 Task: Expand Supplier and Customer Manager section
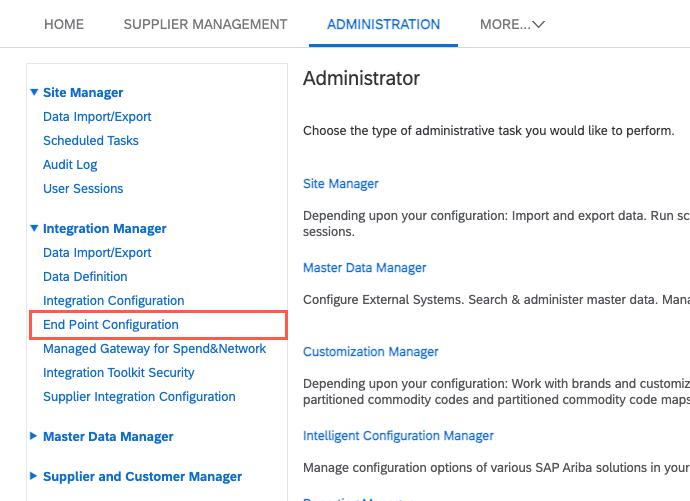(34, 477)
